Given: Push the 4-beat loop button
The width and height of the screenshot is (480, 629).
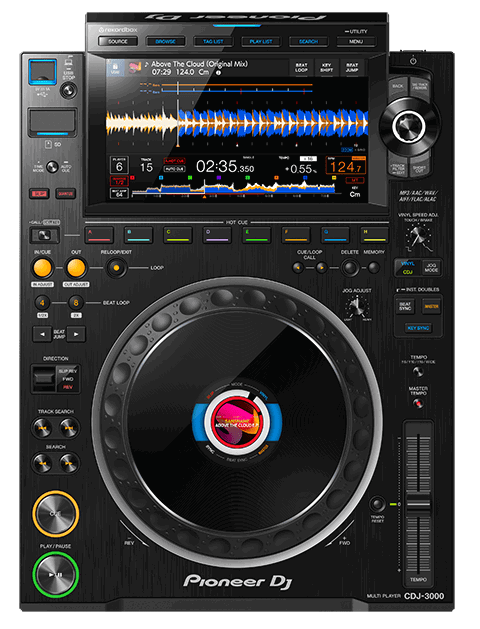Looking at the screenshot, I should [x=42, y=302].
